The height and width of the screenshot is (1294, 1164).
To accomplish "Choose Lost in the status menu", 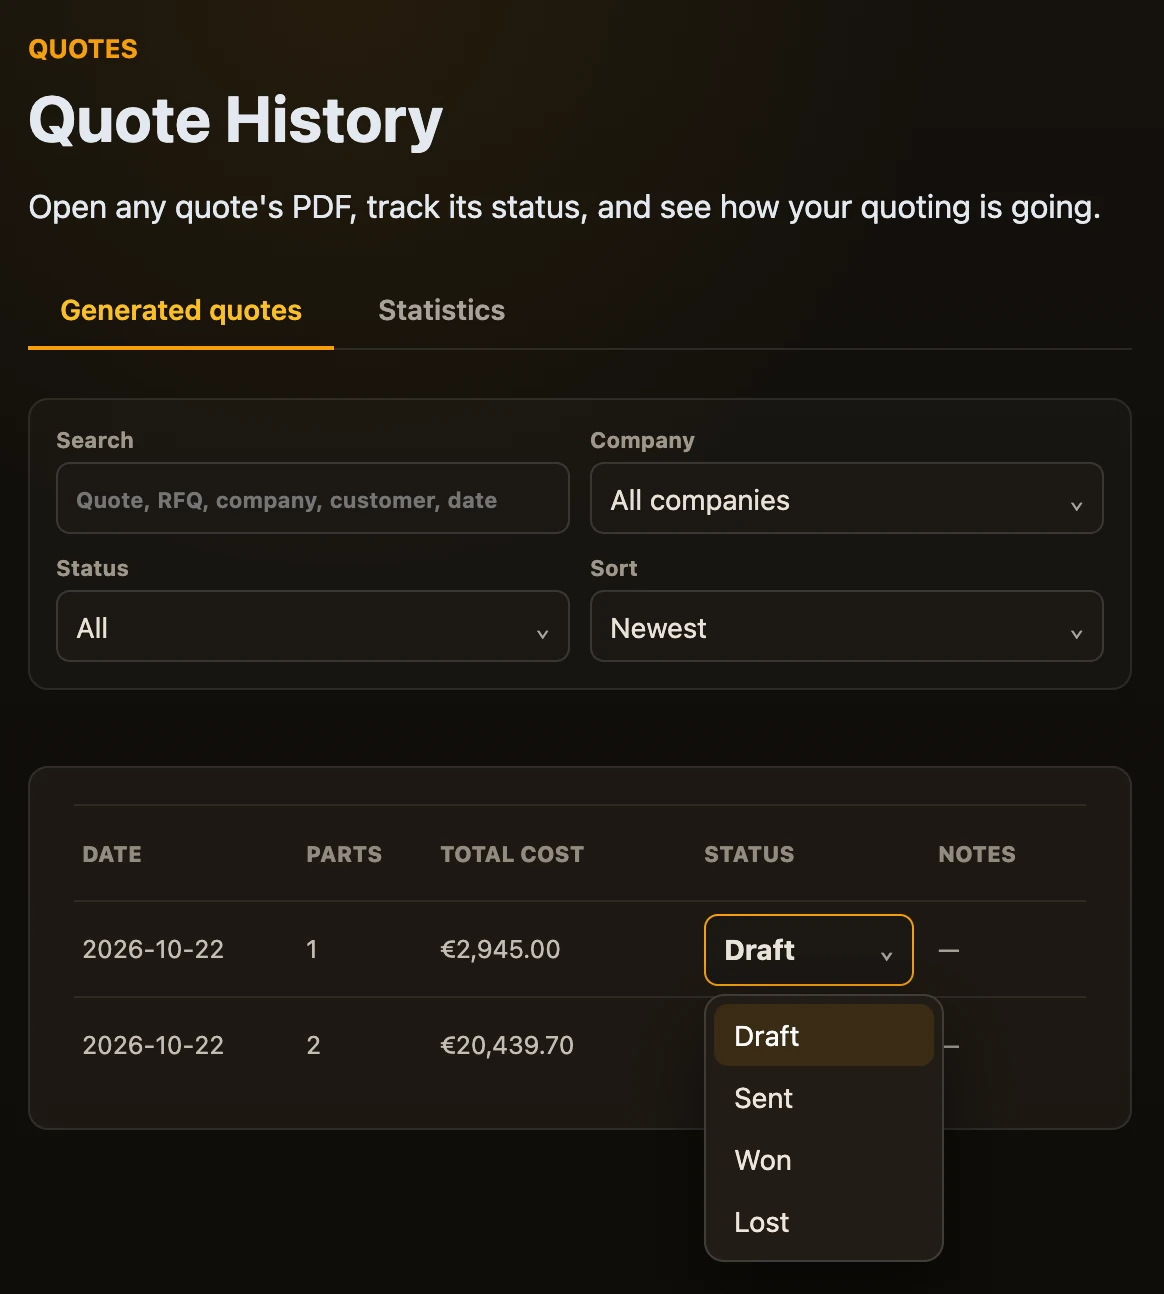I will 824,1222.
